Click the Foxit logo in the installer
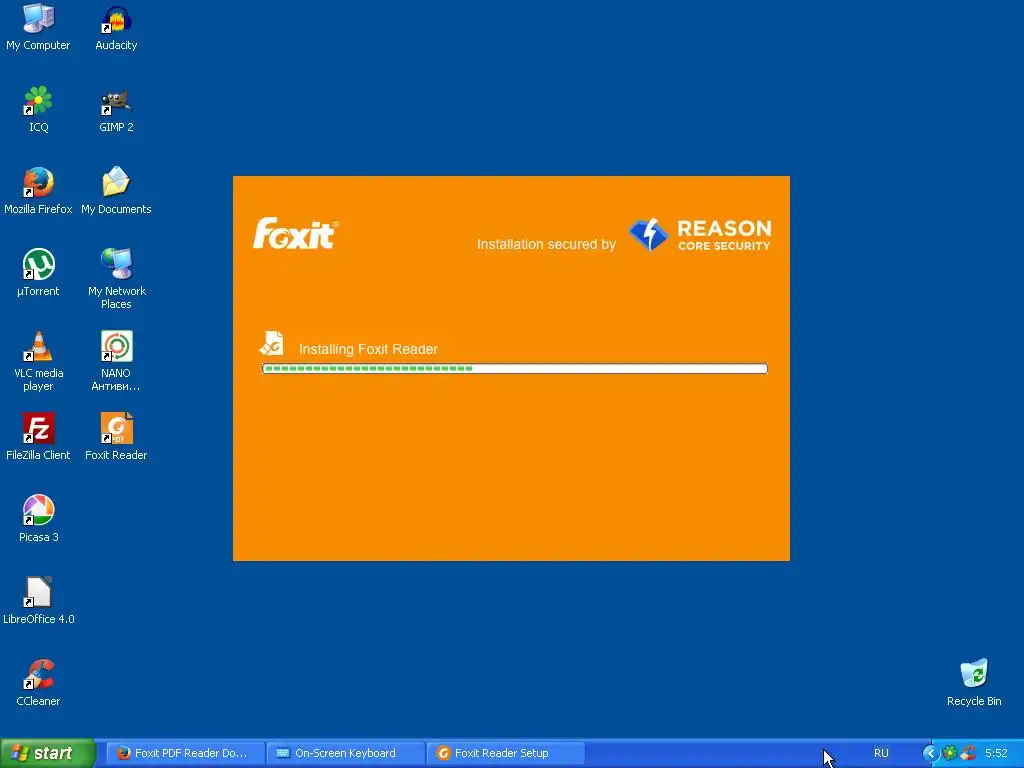Screen dimensions: 1024x768 coord(296,234)
